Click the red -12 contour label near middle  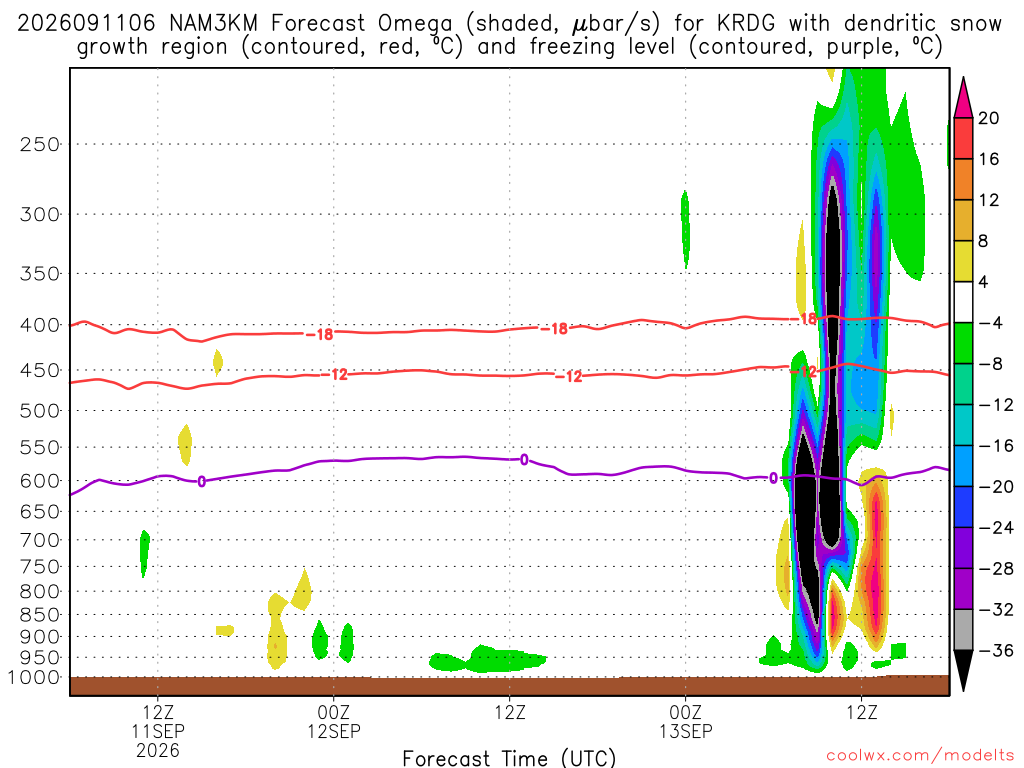(x=568, y=376)
